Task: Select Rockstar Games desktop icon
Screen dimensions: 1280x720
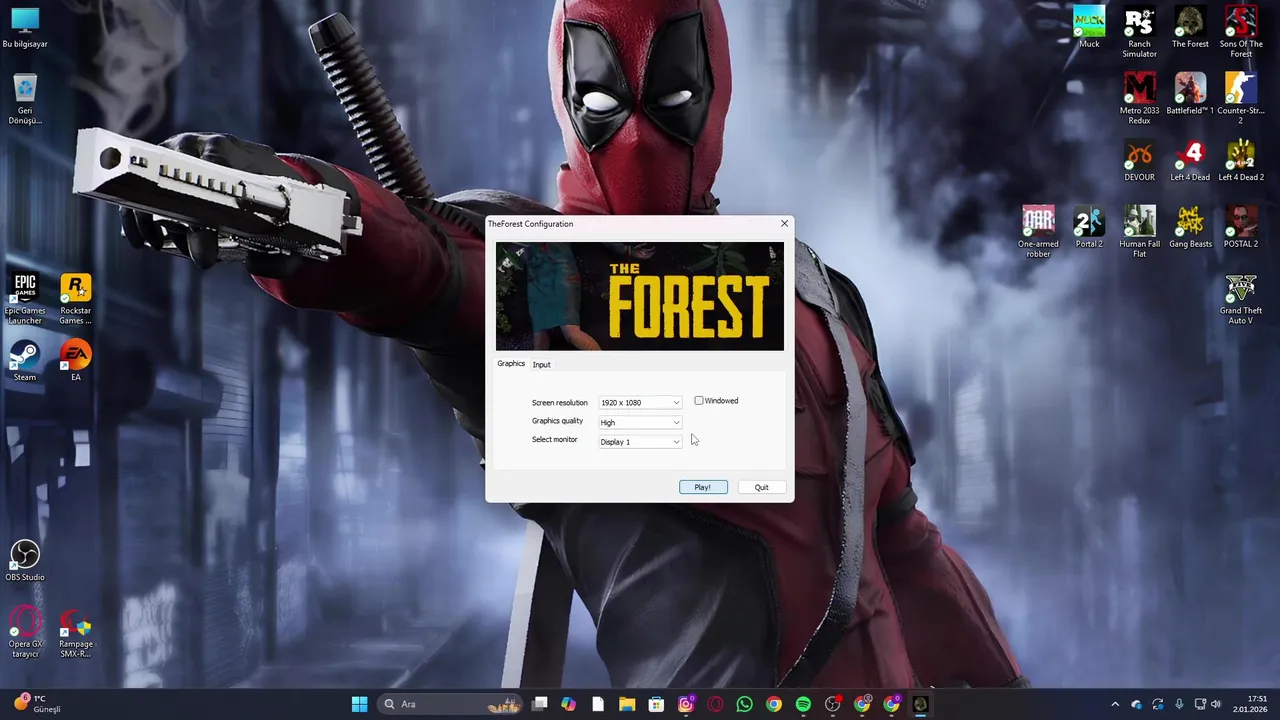Action: click(x=75, y=299)
